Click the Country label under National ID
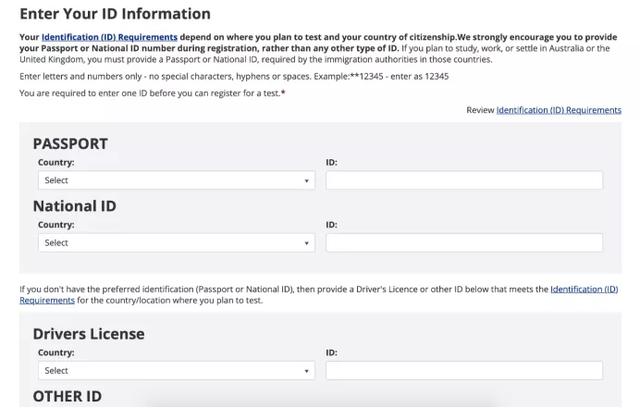The image size is (640, 408). click(x=56, y=225)
